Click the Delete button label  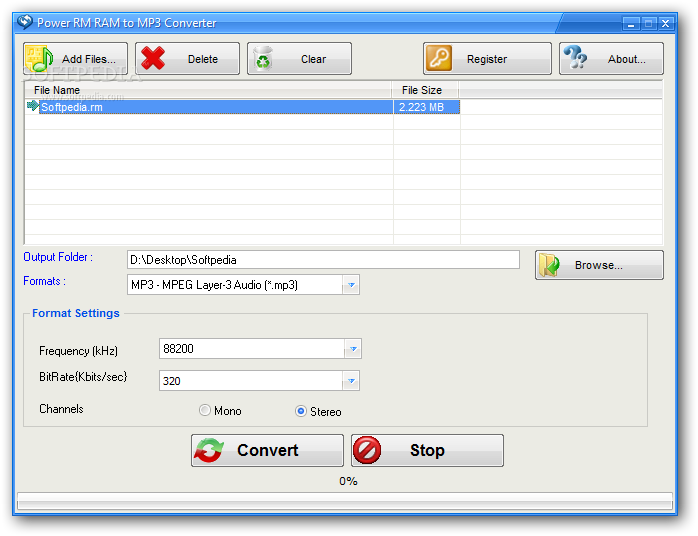point(203,59)
